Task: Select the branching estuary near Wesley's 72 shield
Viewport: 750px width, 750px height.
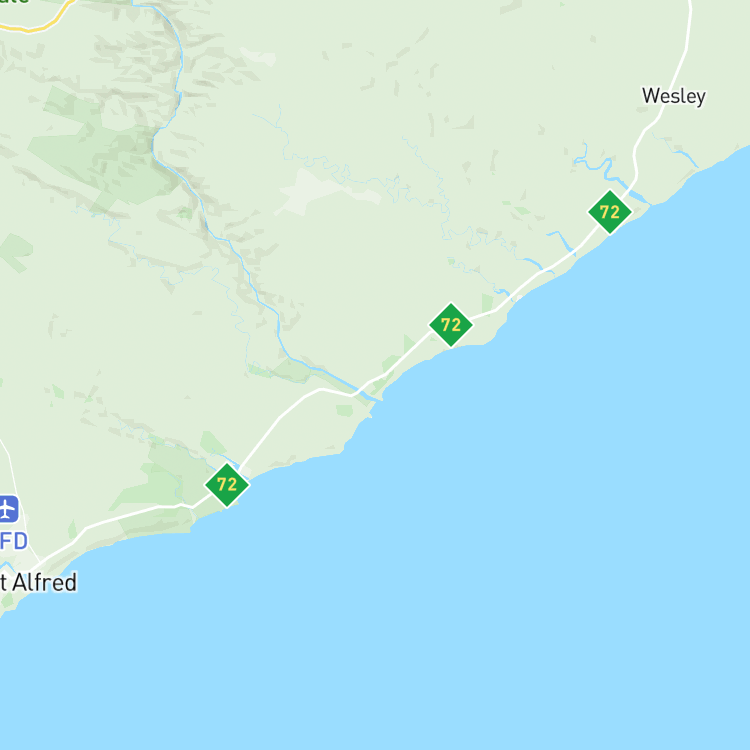Action: (x=605, y=170)
